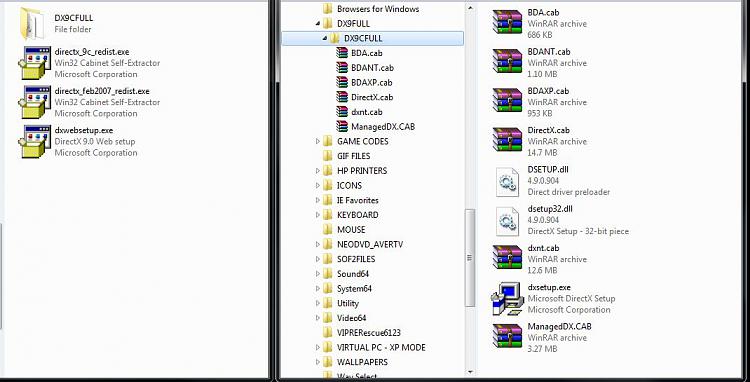Expand the HP PRINTERS folder node
The height and width of the screenshot is (382, 750).
click(318, 171)
